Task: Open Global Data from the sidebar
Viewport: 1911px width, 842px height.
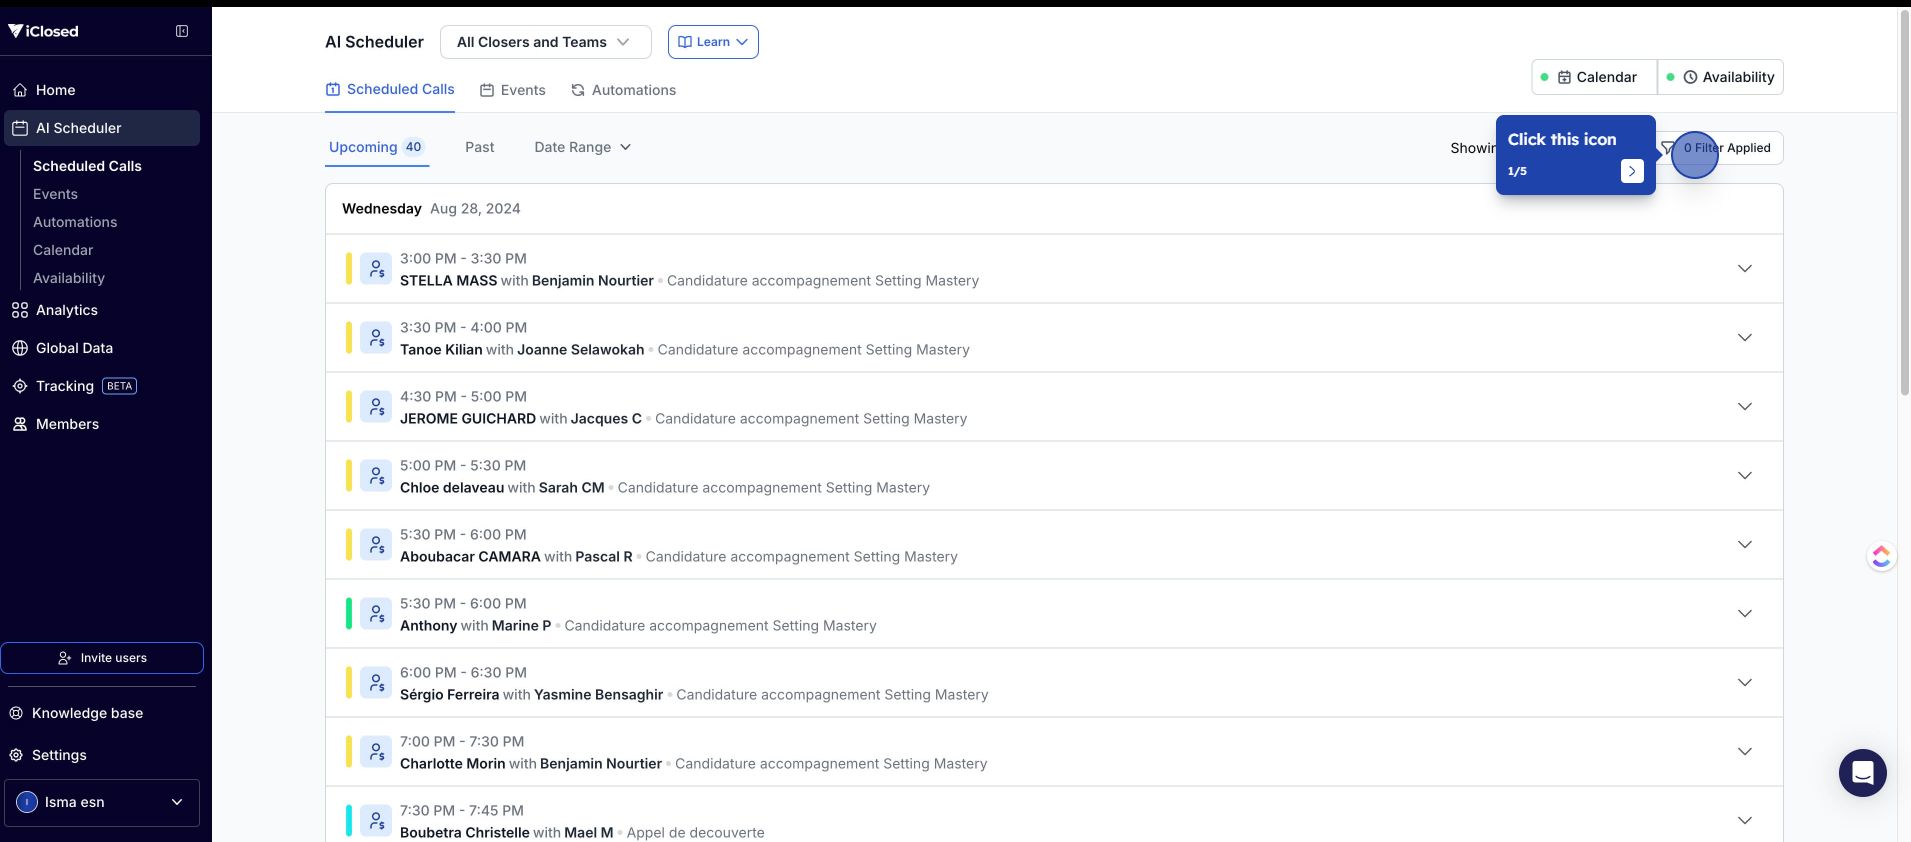Action: point(74,348)
